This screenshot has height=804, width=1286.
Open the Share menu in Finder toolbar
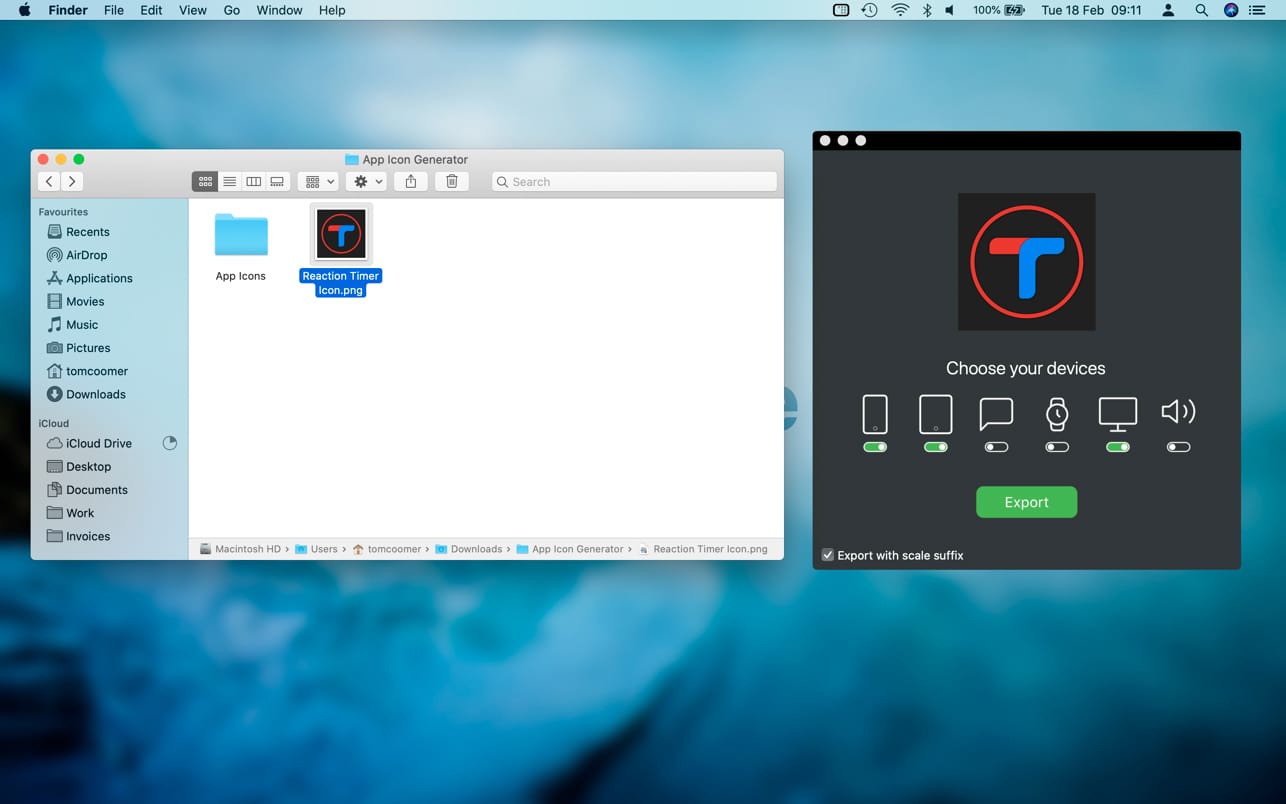[x=410, y=181]
